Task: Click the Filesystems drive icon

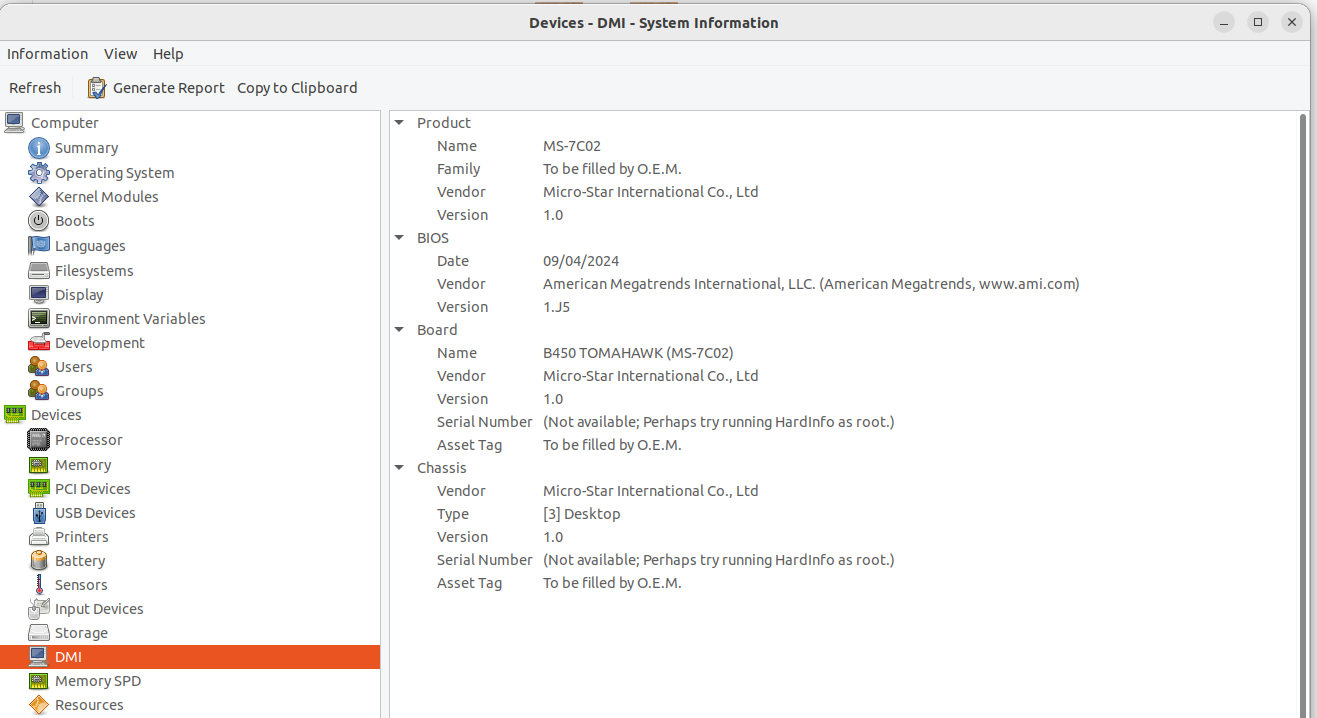Action: tap(39, 271)
